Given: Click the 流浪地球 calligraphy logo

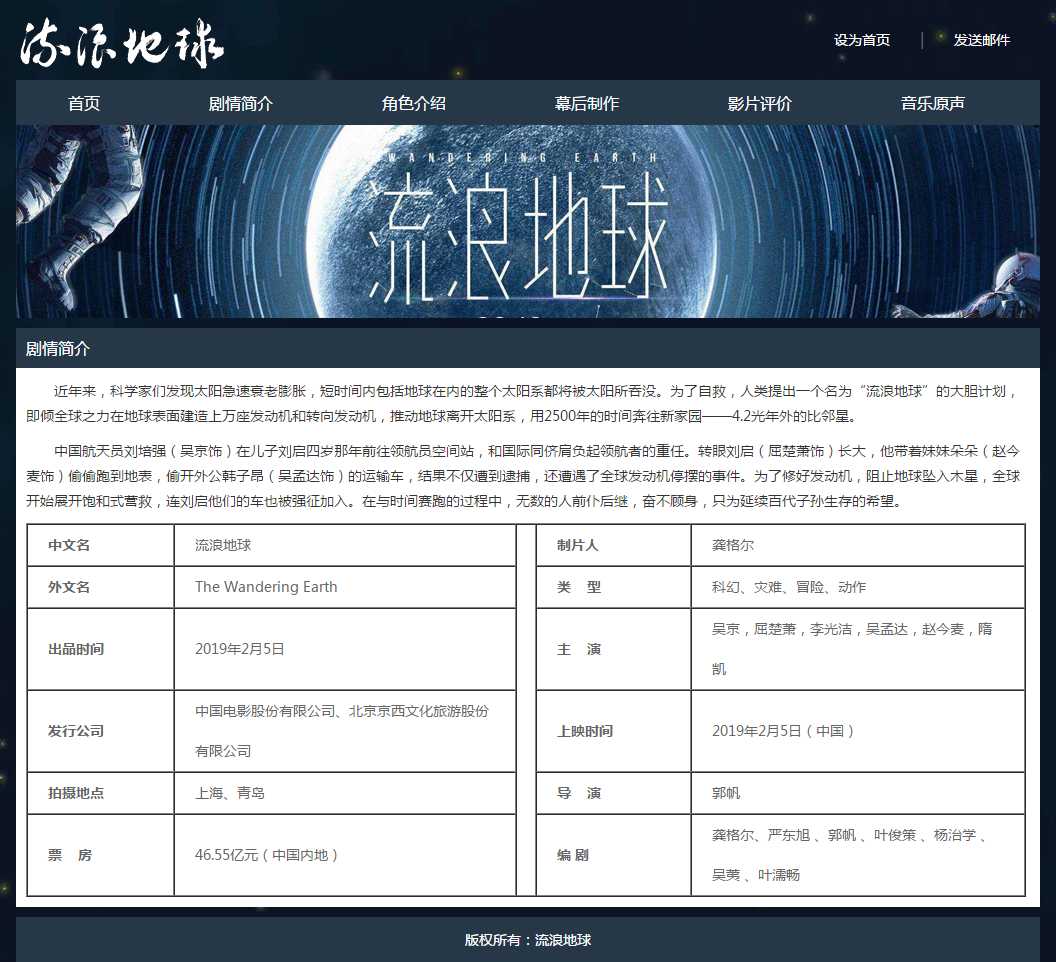Looking at the screenshot, I should tap(122, 43).
